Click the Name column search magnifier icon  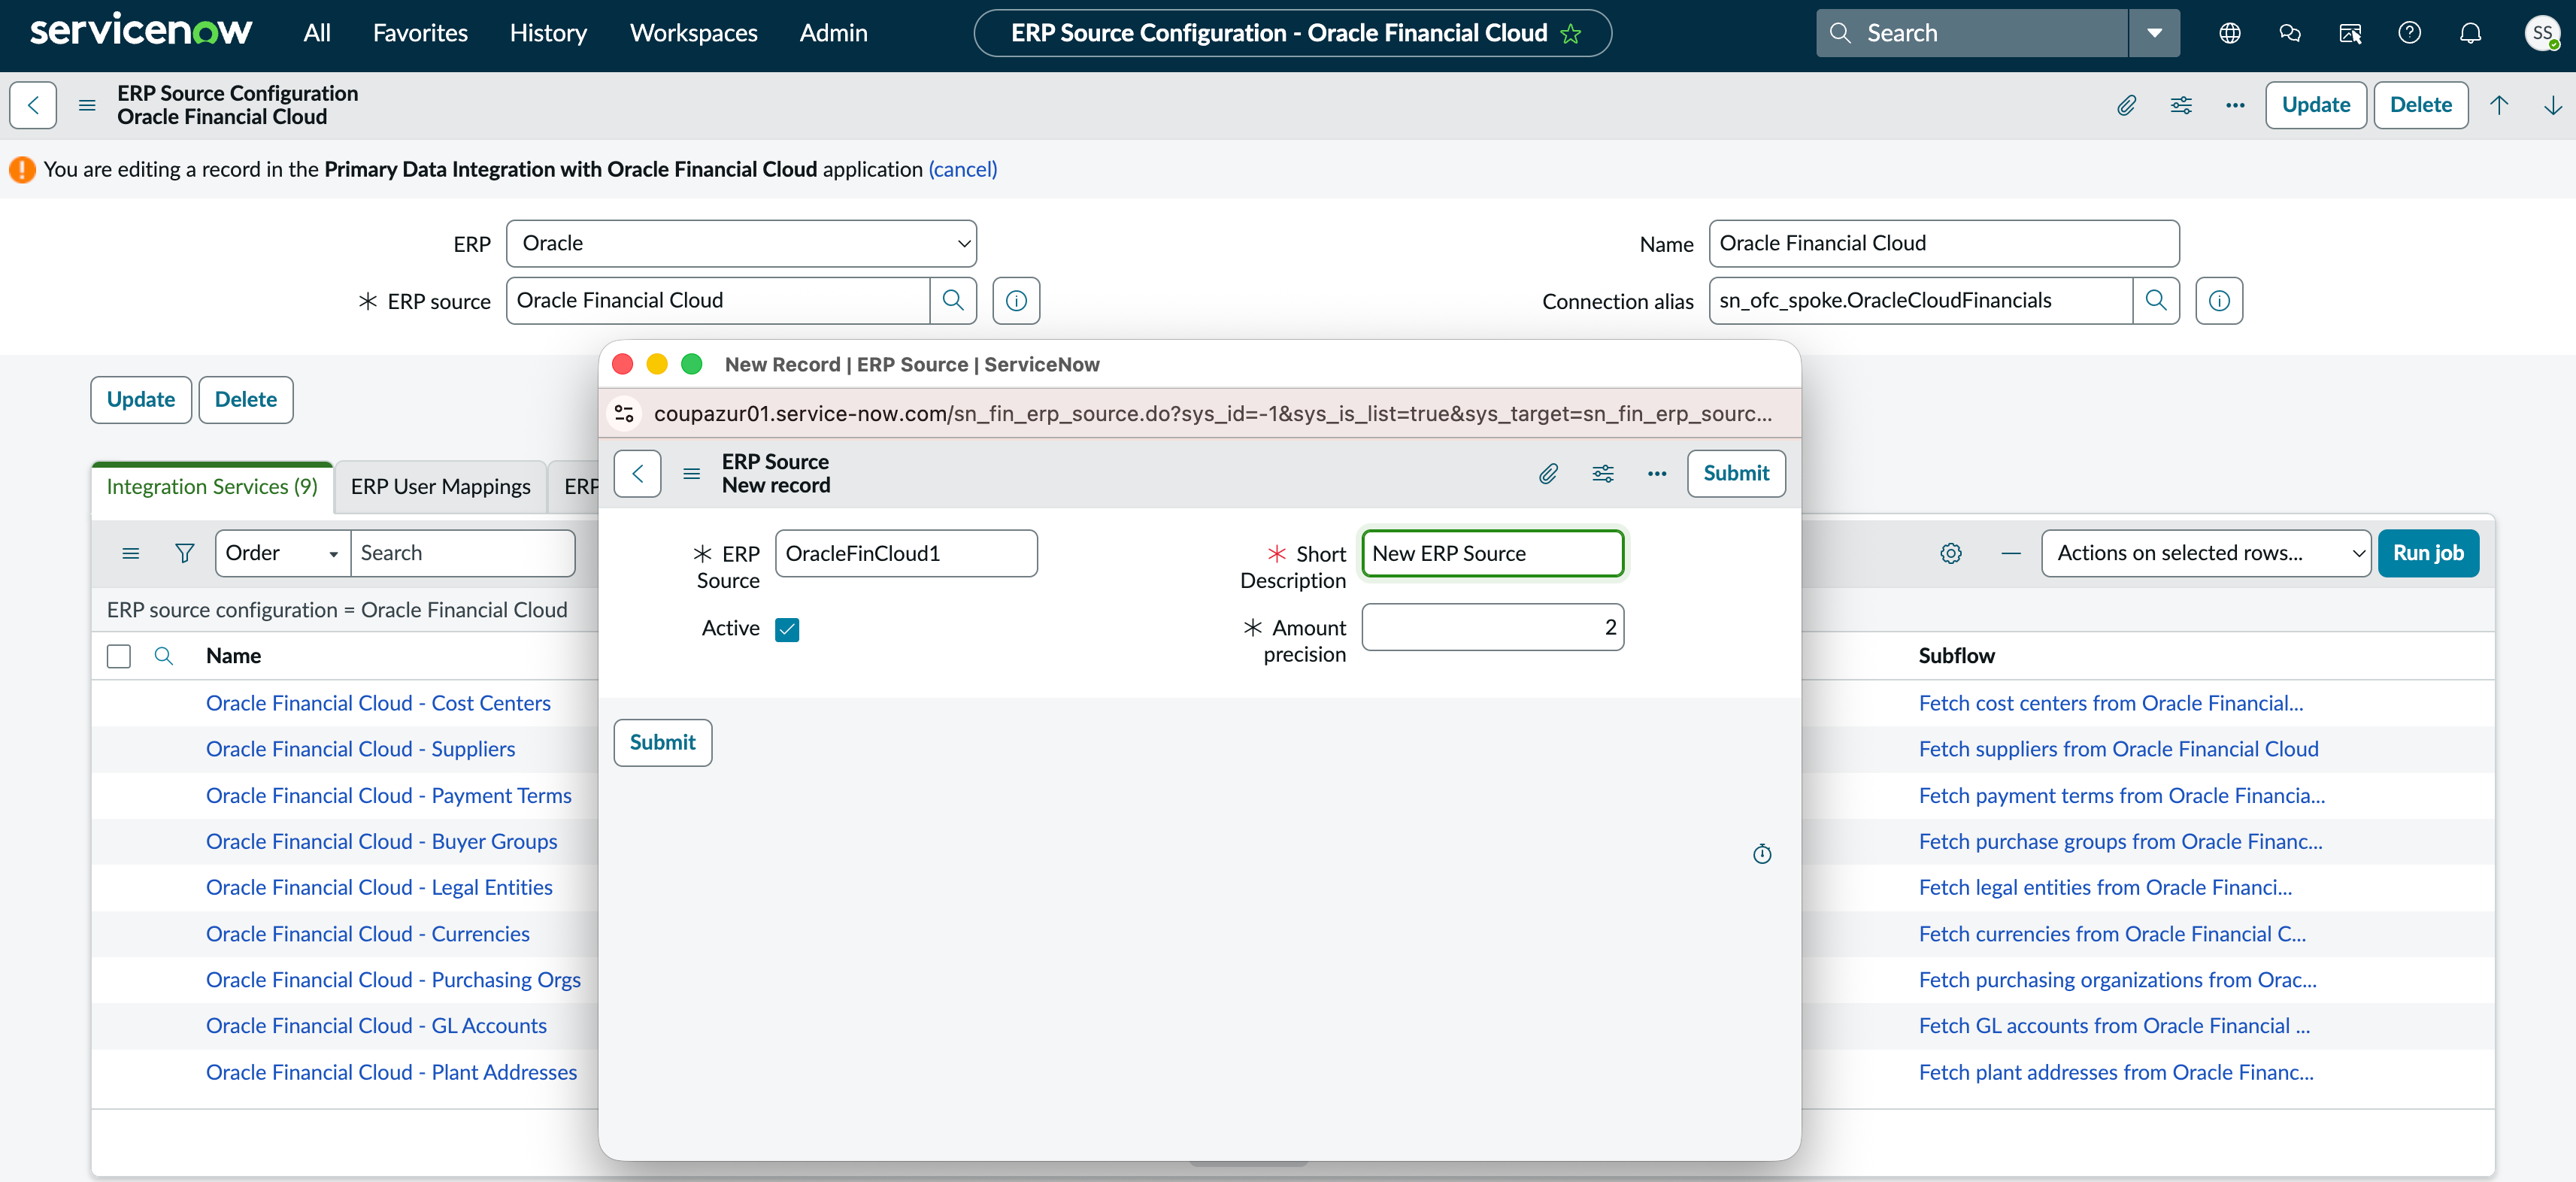coord(163,656)
